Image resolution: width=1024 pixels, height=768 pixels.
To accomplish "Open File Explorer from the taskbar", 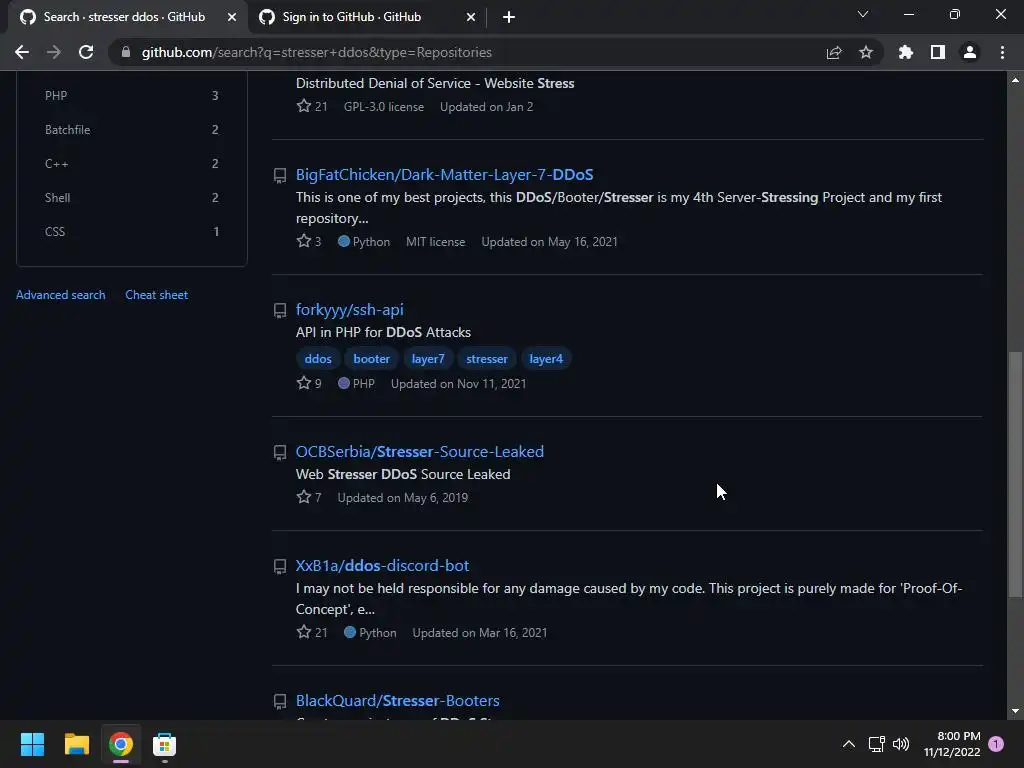I will (x=76, y=744).
